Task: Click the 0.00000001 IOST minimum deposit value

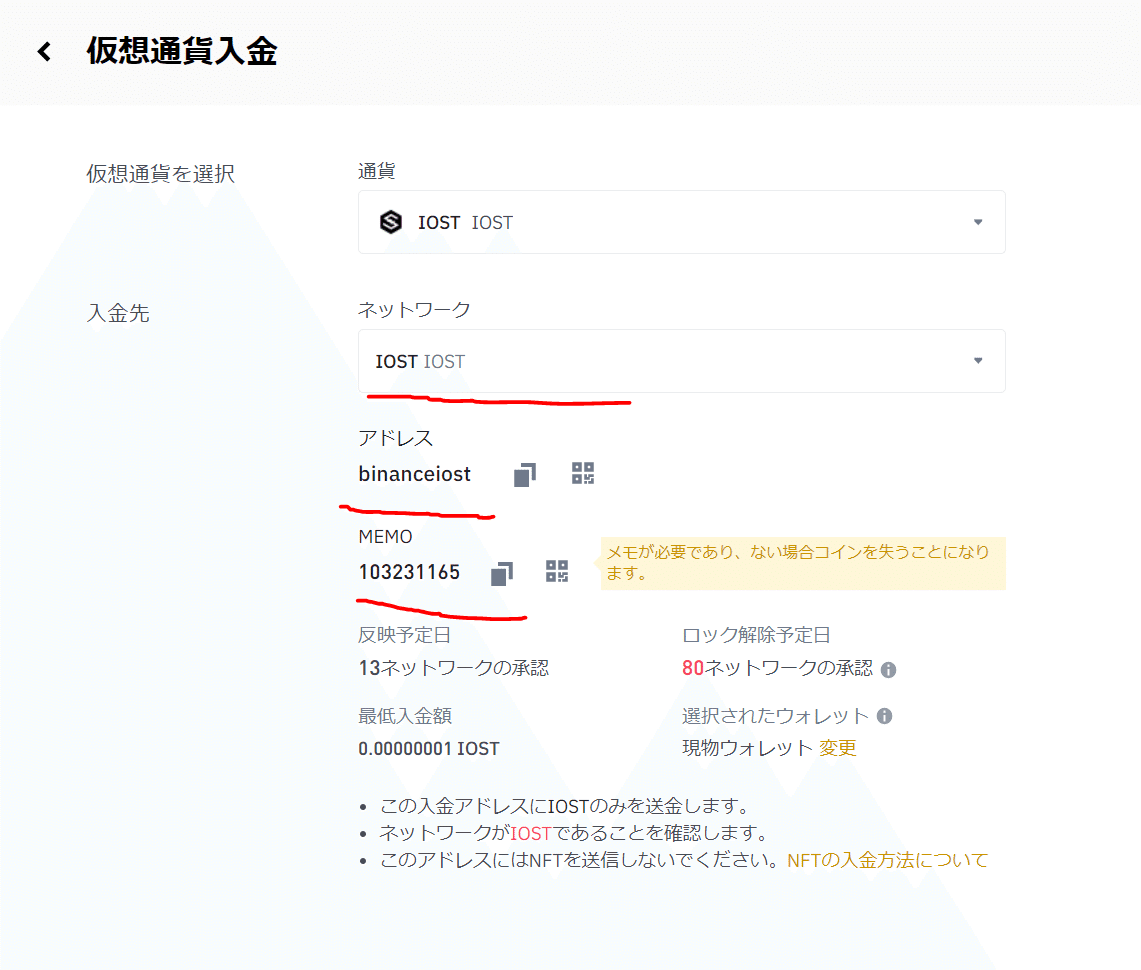Action: click(x=429, y=749)
